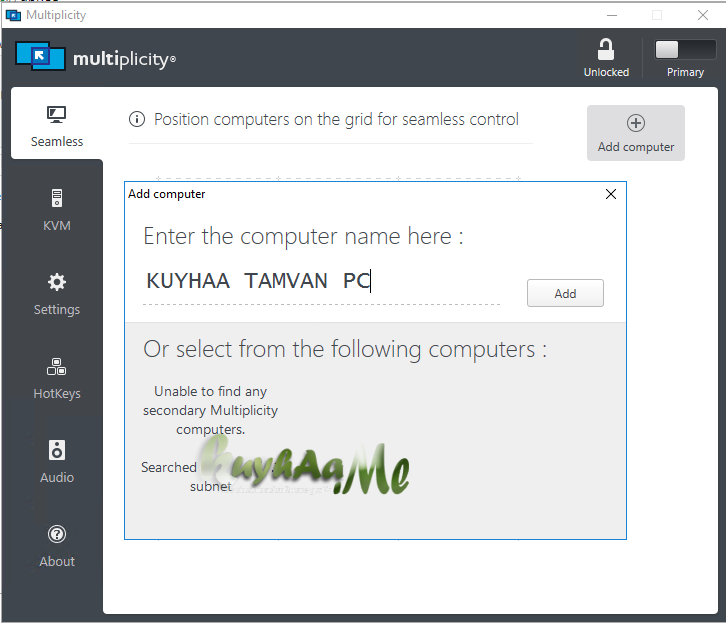The width and height of the screenshot is (726, 623).
Task: Click the info icon beside Position computers
Action: 137,119
